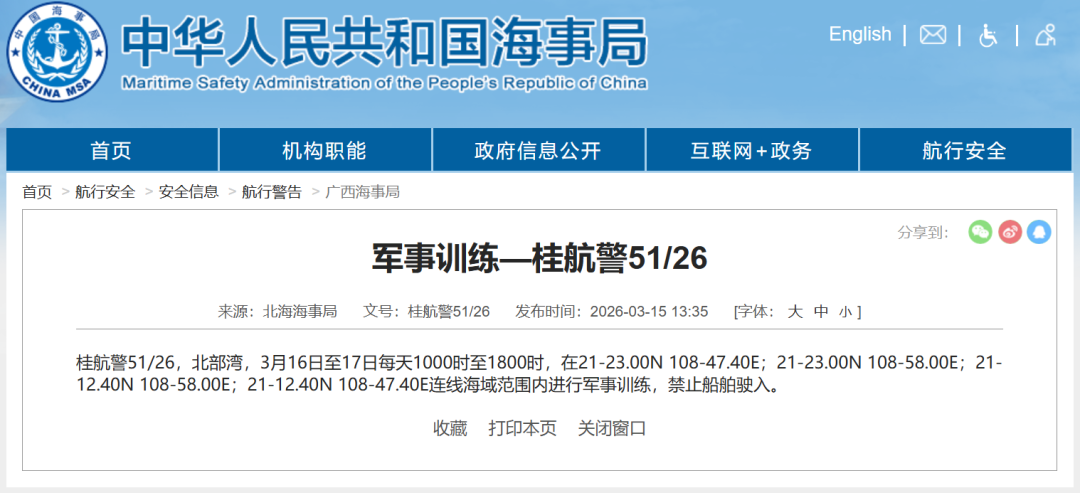Share the notice to WeChat
This screenshot has height=493, width=1080.
(x=980, y=232)
